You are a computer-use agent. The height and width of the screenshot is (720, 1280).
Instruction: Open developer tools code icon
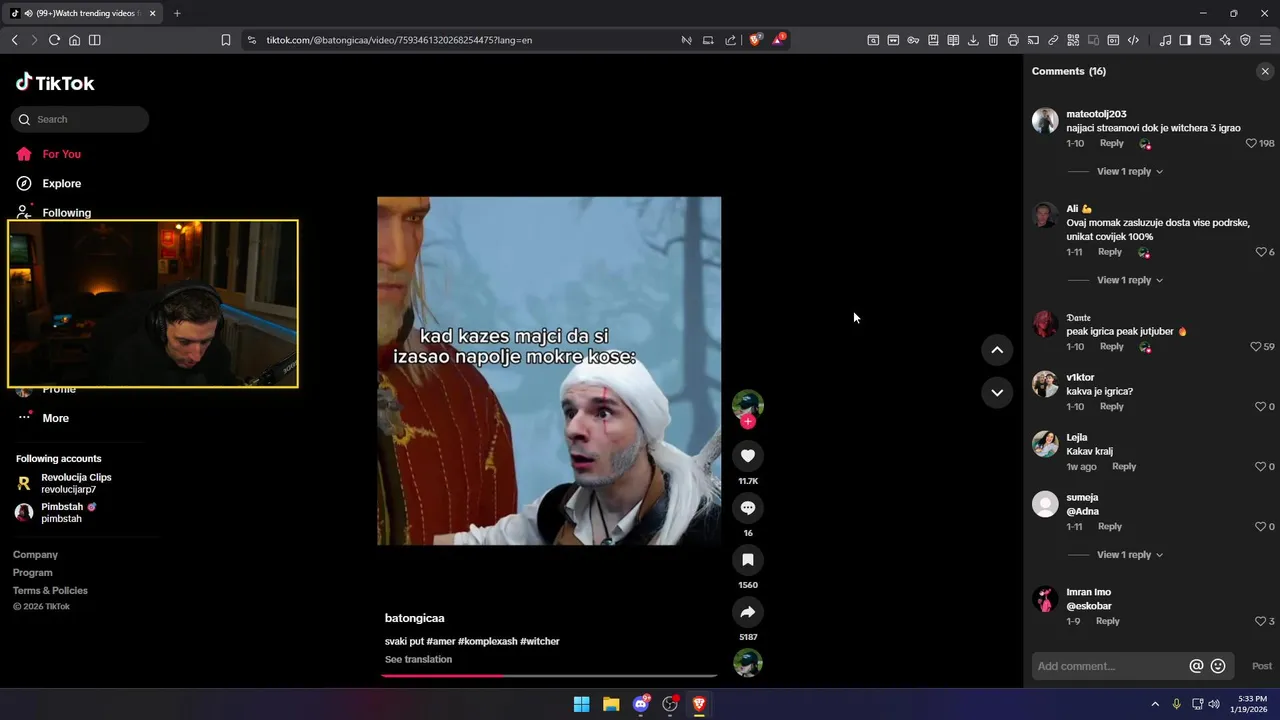(x=1133, y=40)
